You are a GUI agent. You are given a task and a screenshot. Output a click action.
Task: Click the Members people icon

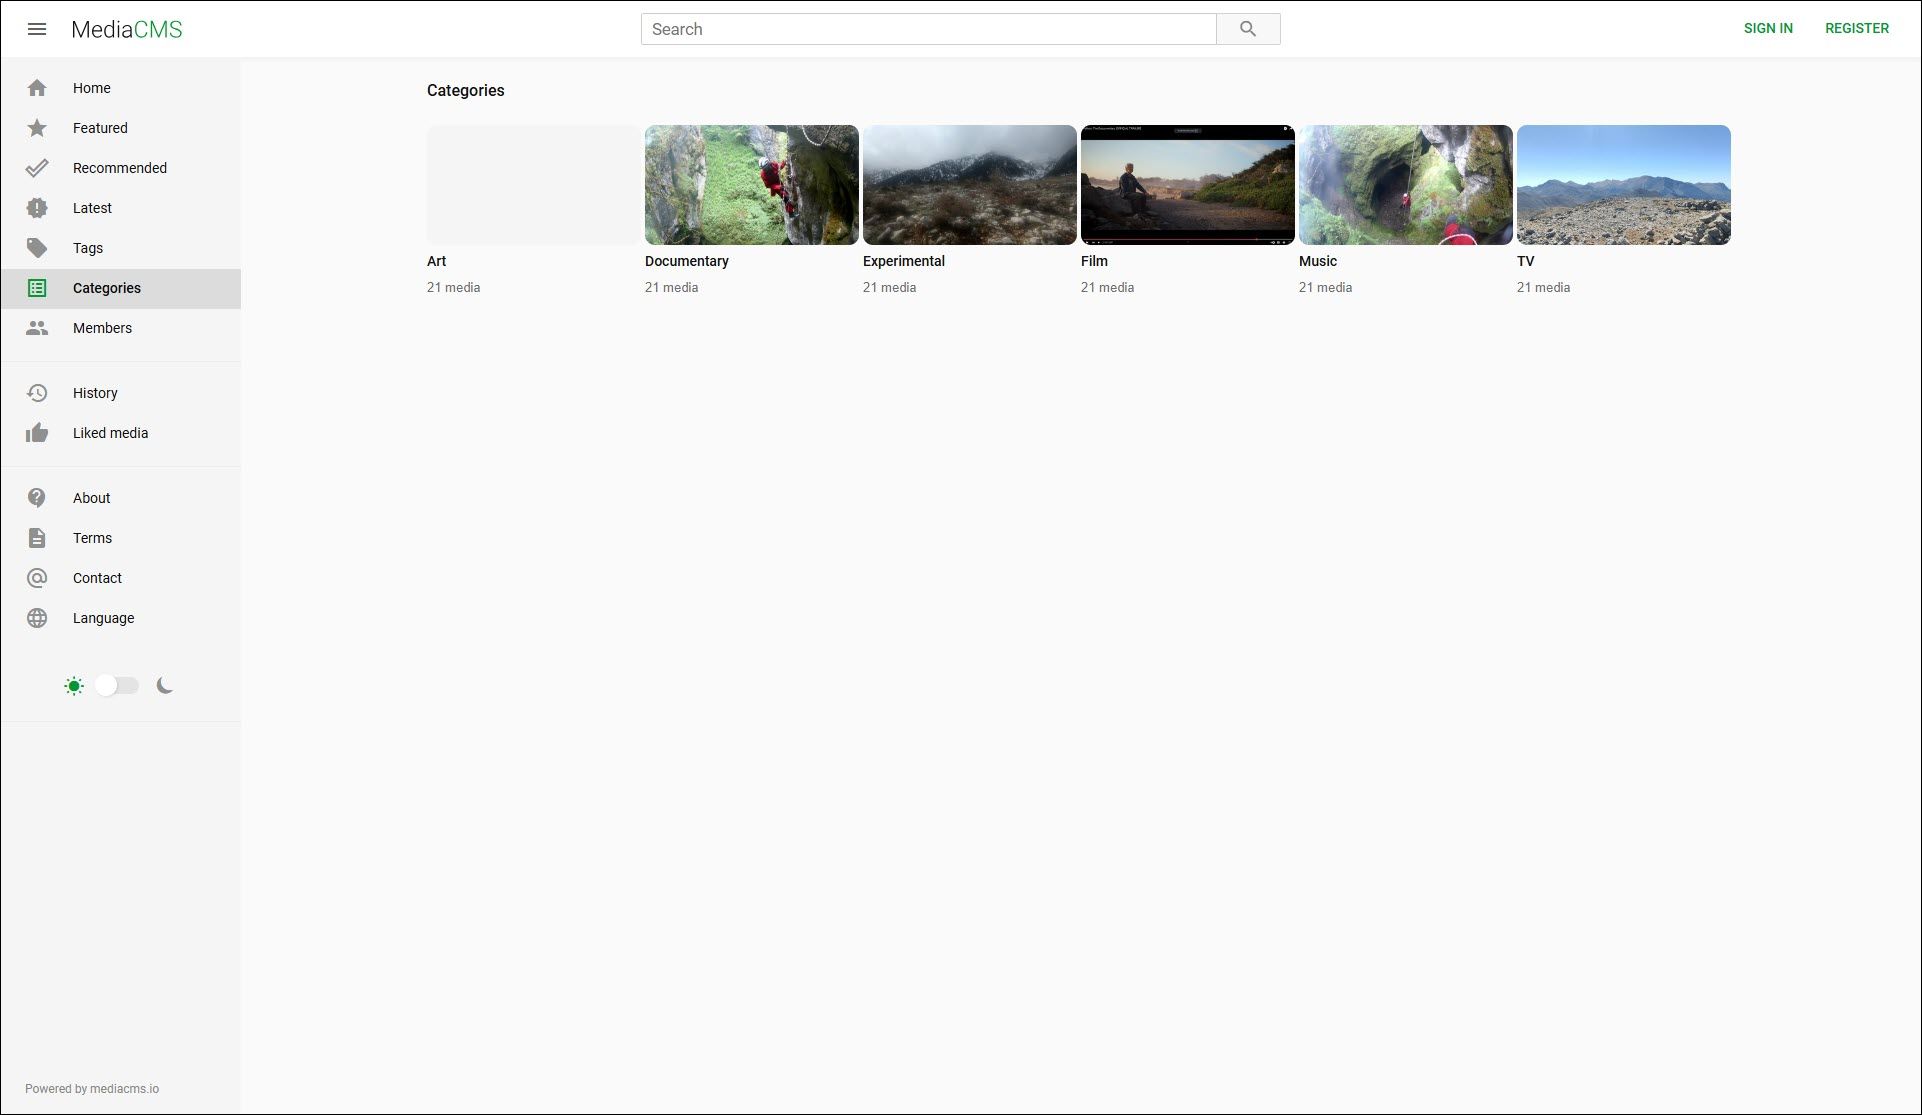pyautogui.click(x=37, y=328)
